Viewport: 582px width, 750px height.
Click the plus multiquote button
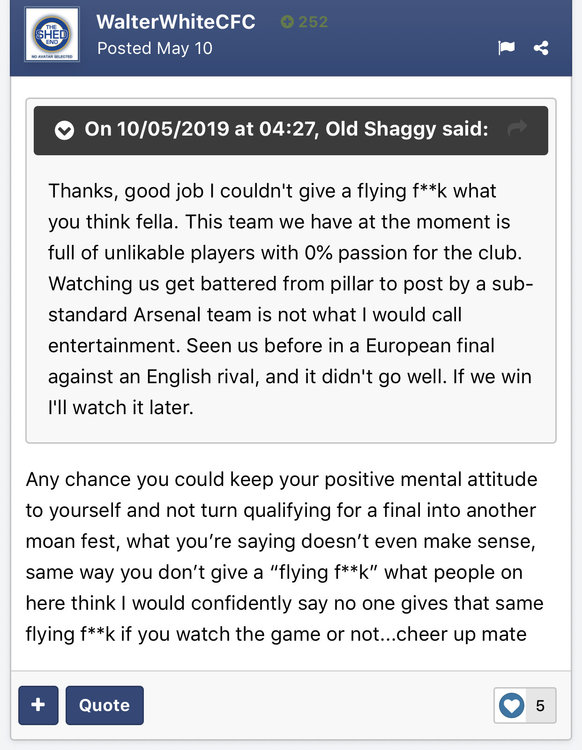point(38,705)
